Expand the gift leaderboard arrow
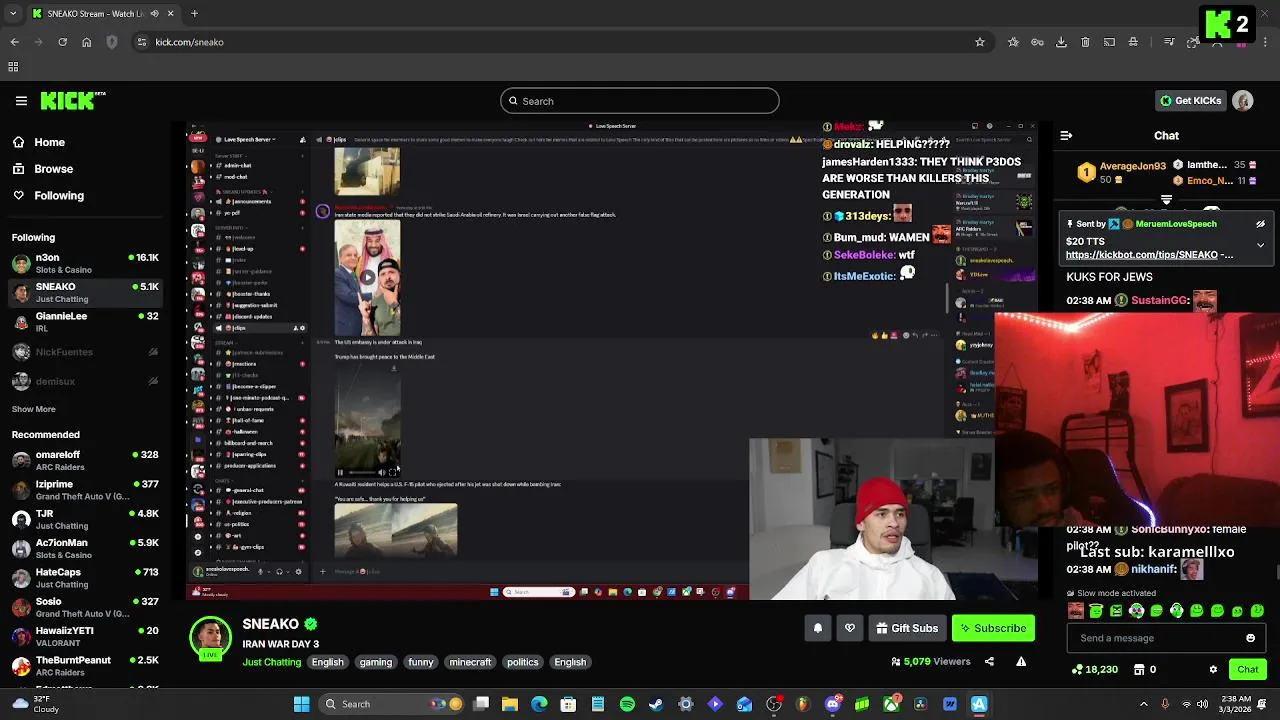The width and height of the screenshot is (1280, 720). click(x=1166, y=201)
